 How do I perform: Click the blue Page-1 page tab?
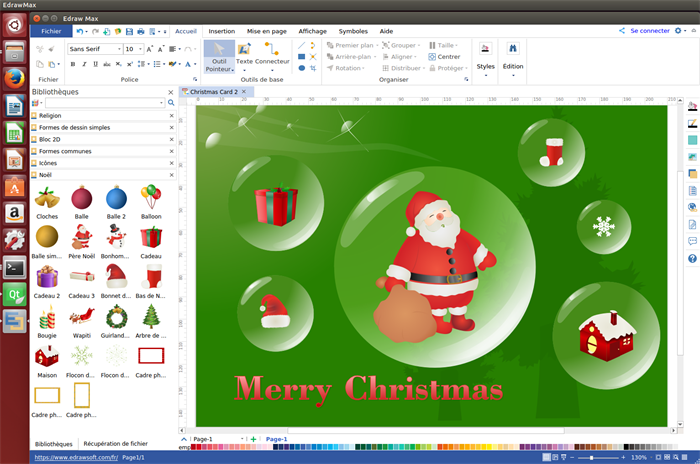tap(276, 439)
